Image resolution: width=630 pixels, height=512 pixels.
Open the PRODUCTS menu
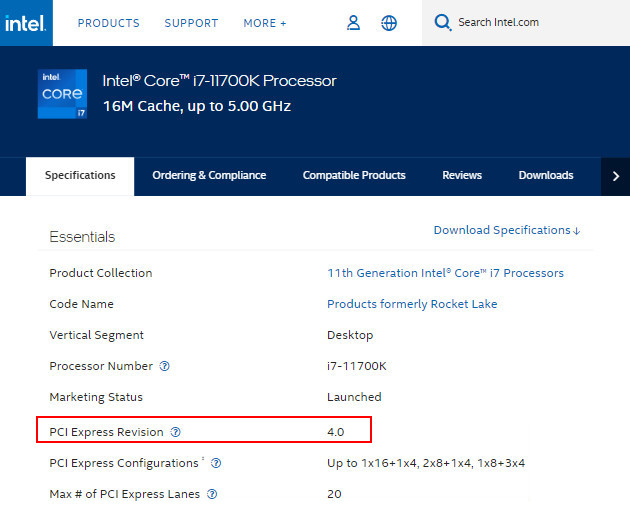tap(108, 23)
